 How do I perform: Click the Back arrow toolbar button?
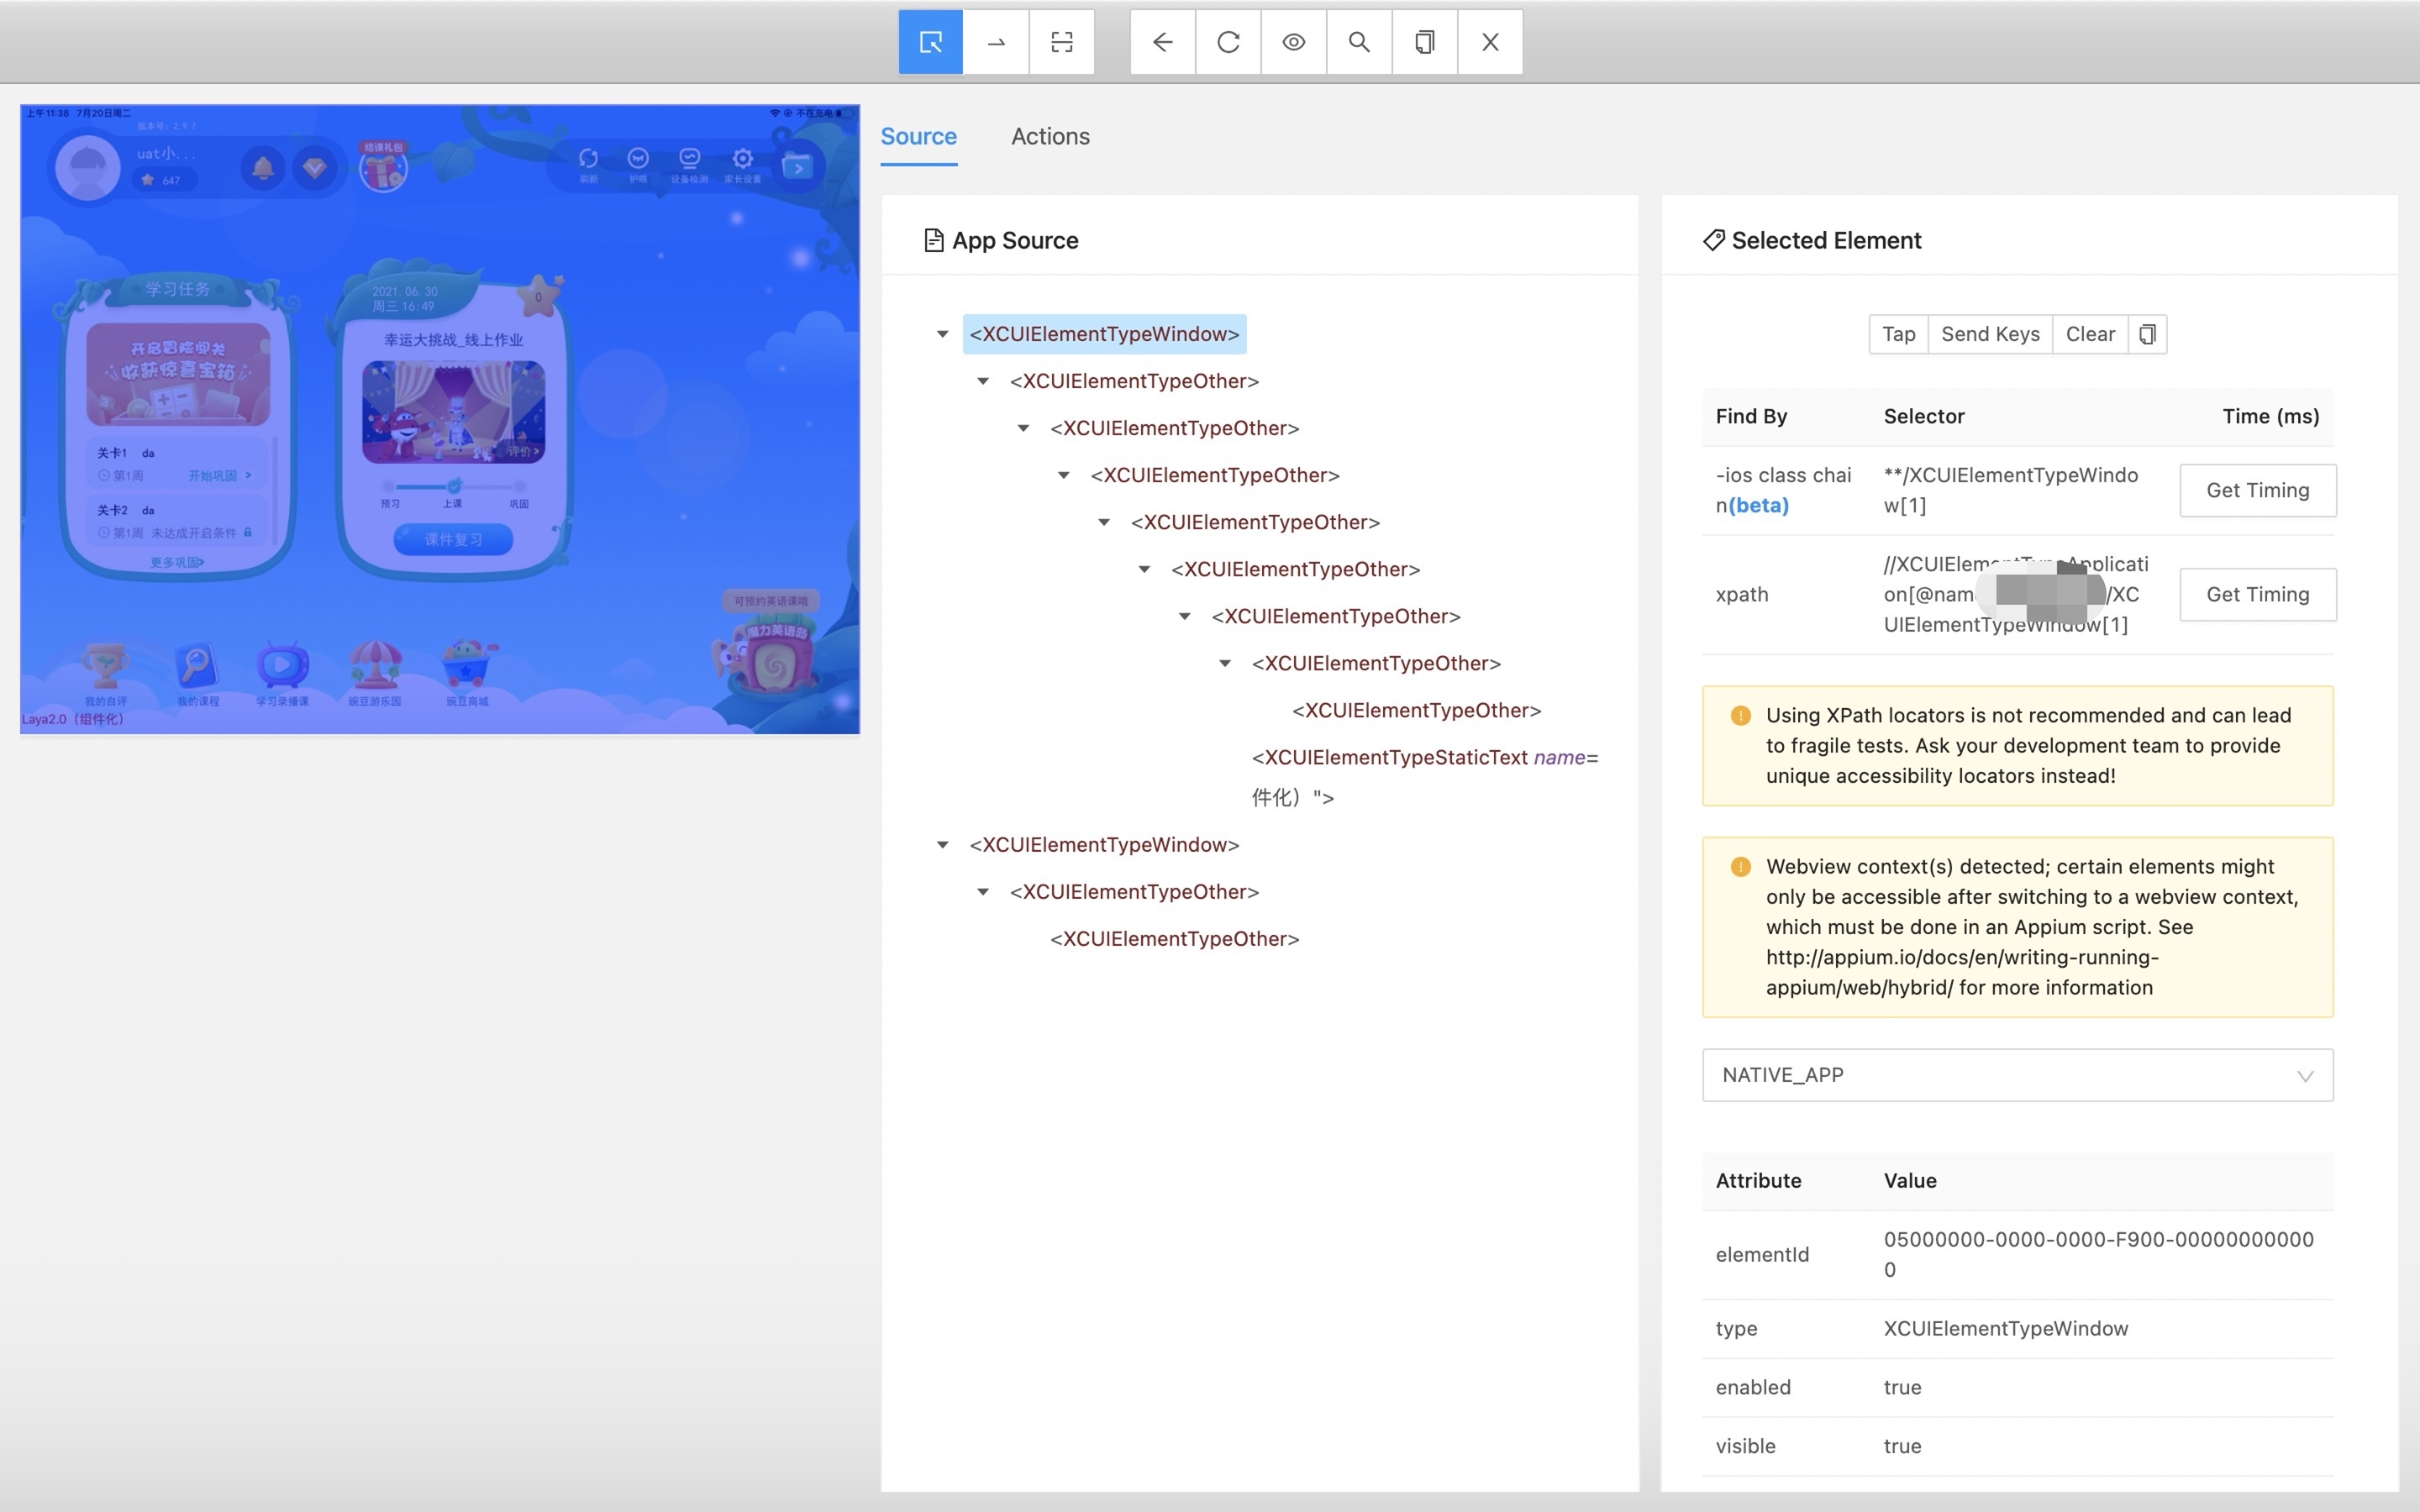click(x=1163, y=42)
